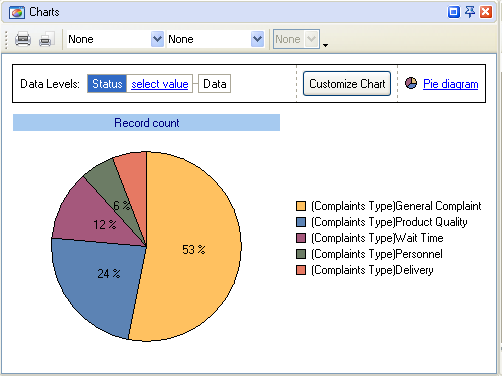Click the Charts window title icon

[x=17, y=12]
